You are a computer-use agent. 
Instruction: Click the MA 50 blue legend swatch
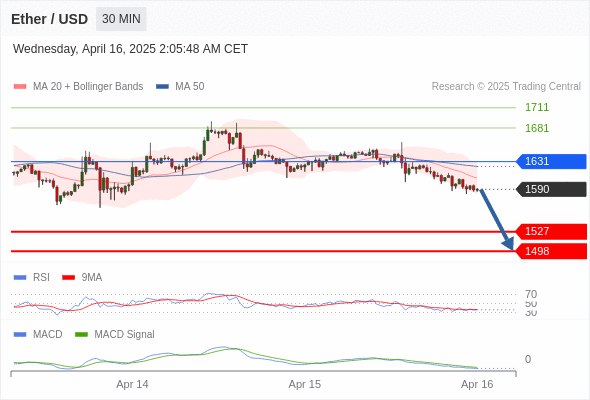pyautogui.click(x=163, y=87)
